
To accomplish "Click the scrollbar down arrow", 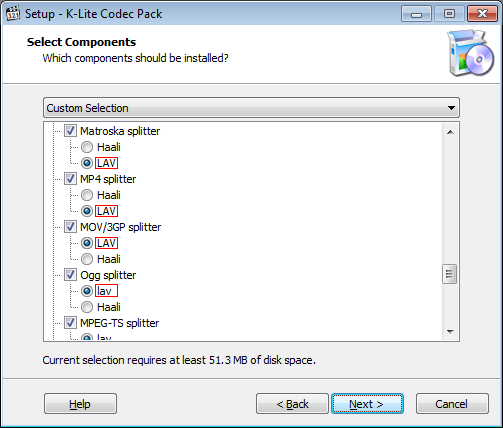I will tap(450, 331).
